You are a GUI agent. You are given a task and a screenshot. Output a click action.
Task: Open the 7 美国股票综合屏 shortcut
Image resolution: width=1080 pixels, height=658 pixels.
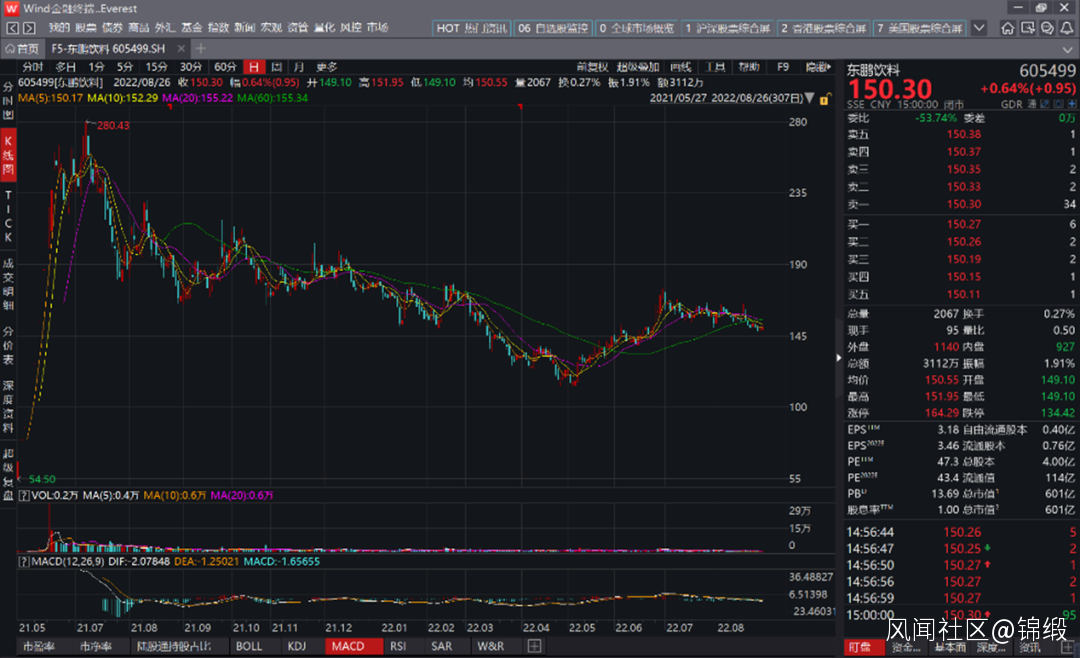coord(920,28)
